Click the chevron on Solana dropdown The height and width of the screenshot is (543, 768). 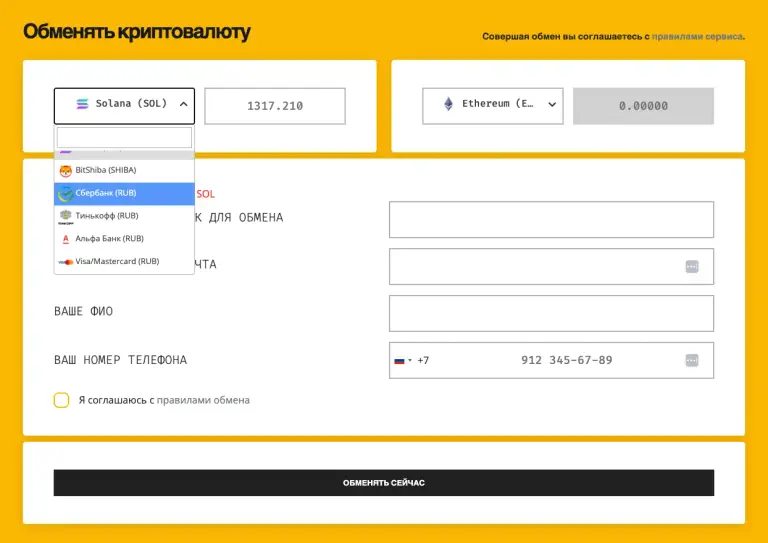[x=183, y=104]
